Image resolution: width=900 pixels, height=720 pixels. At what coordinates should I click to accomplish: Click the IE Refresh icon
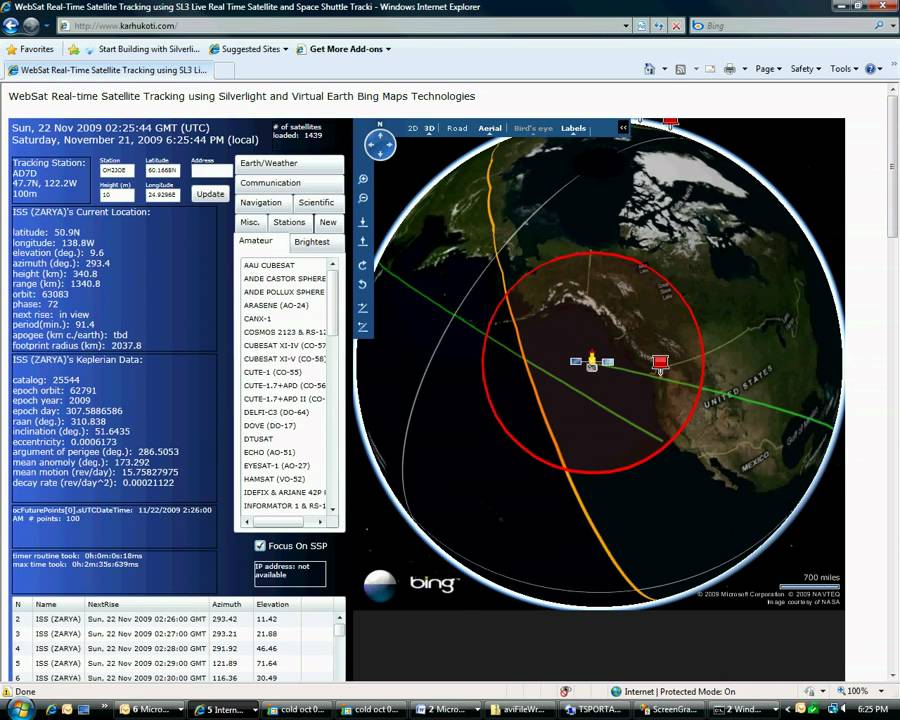[x=659, y=26]
